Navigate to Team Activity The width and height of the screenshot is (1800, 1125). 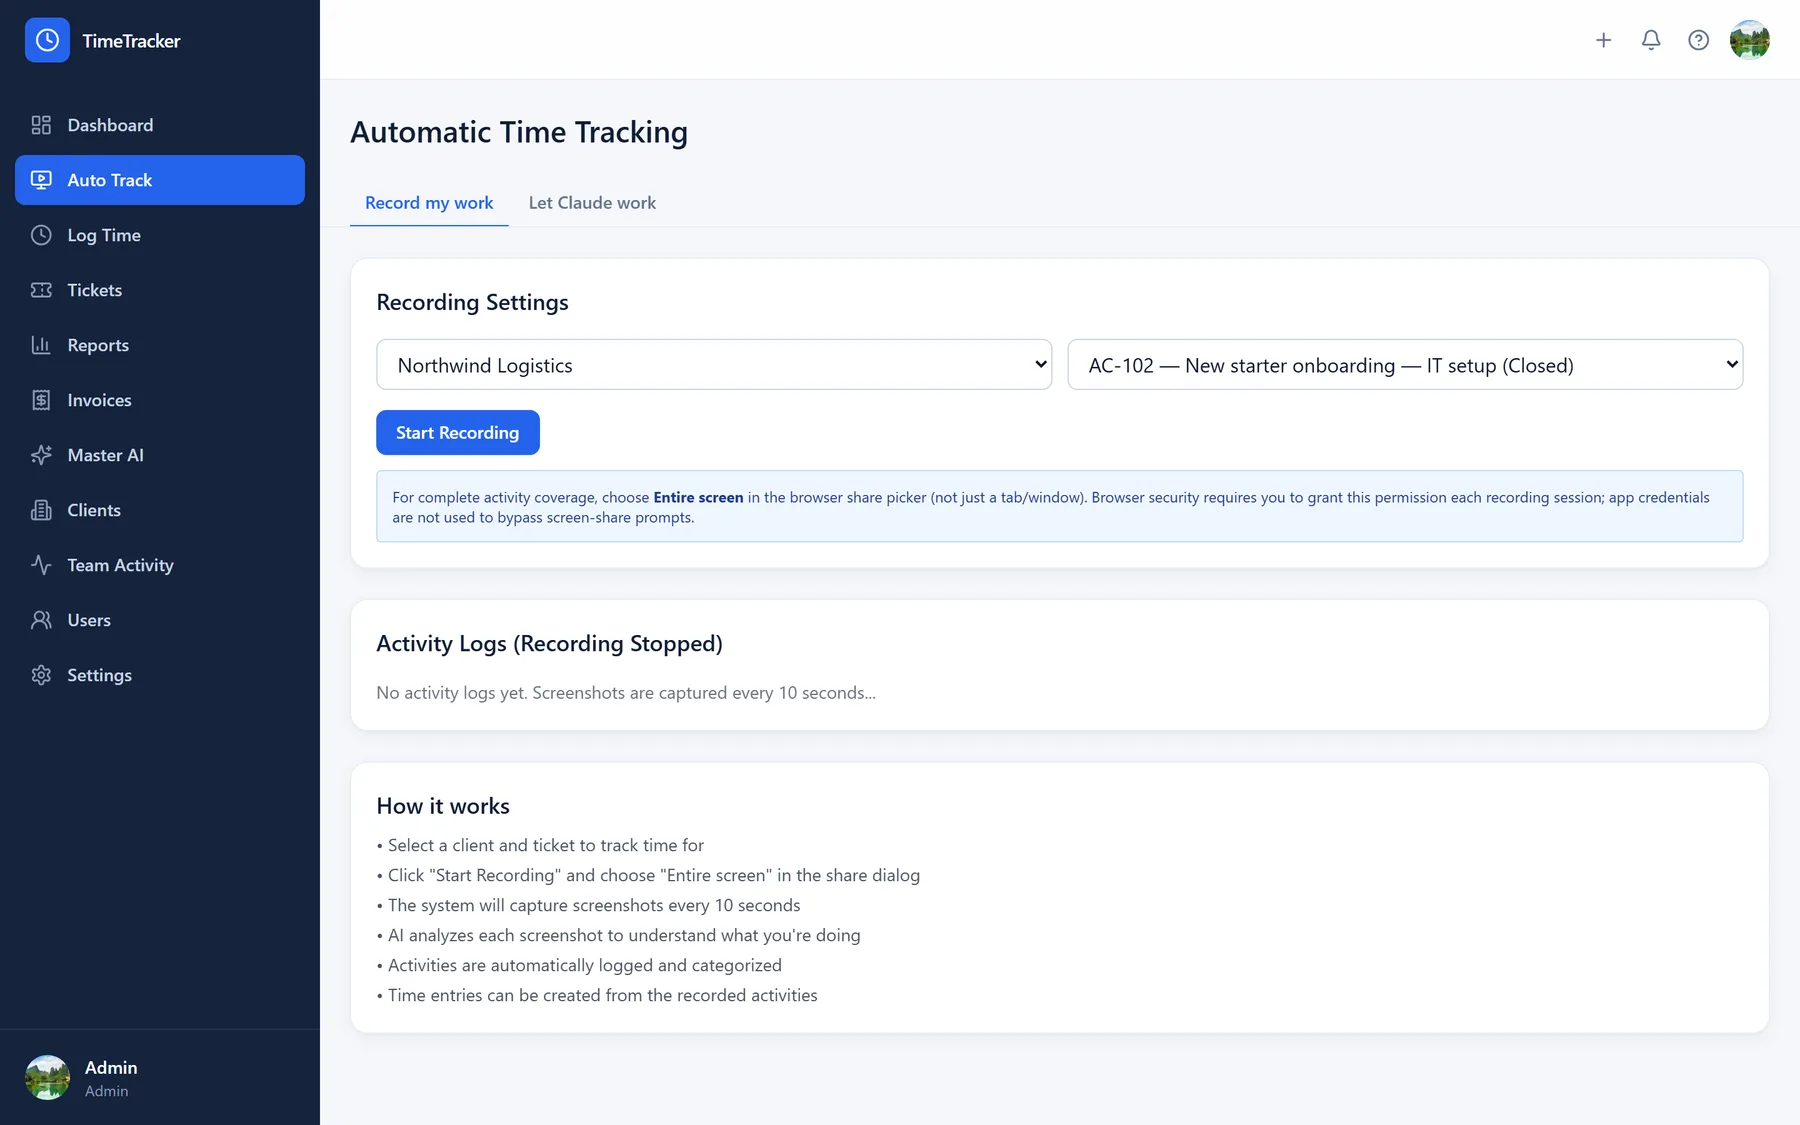tap(160, 565)
